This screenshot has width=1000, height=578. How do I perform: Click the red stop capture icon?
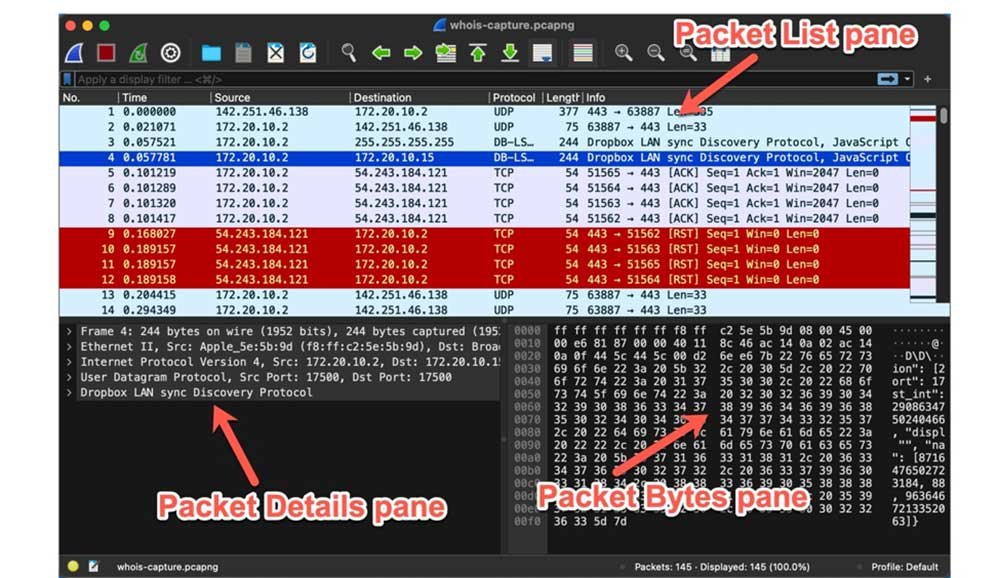tap(106, 53)
